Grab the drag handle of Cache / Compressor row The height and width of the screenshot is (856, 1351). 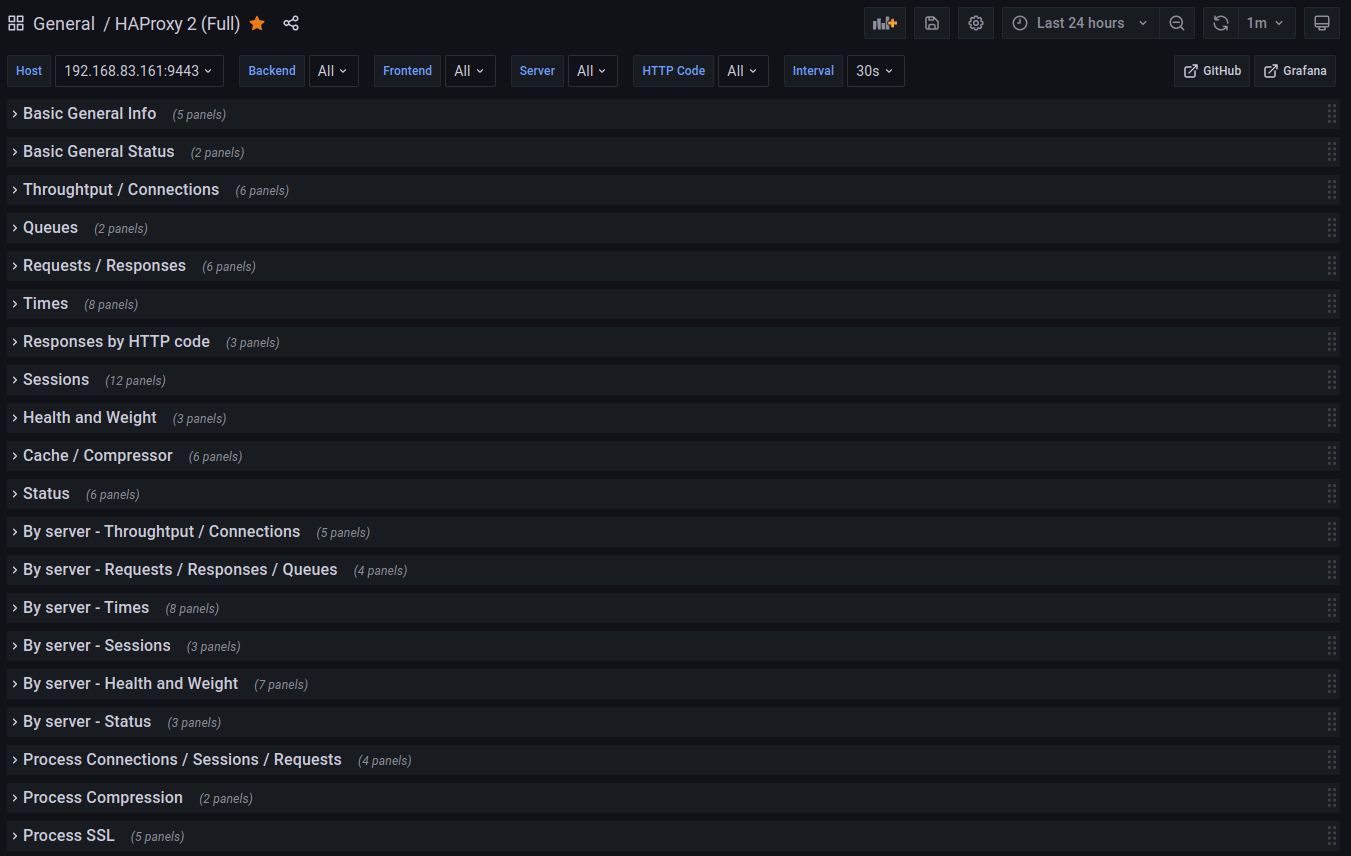pyautogui.click(x=1332, y=456)
